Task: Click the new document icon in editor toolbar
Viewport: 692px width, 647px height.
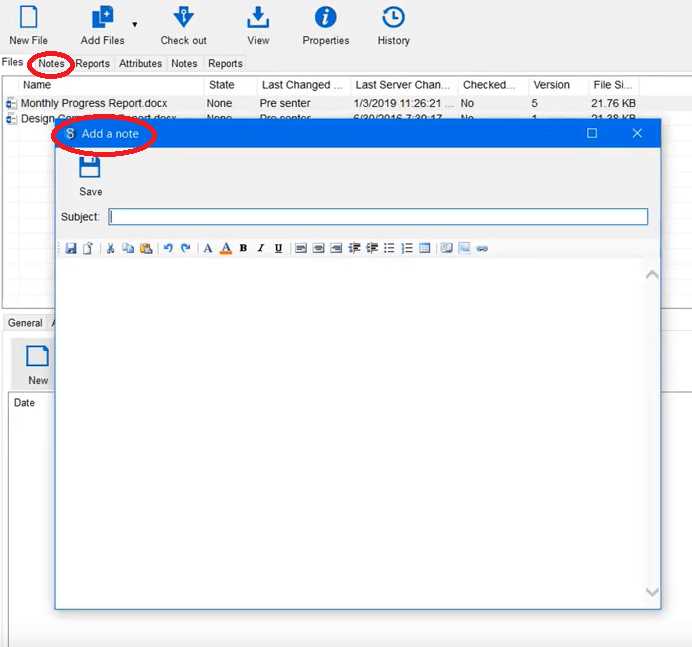Action: (x=88, y=248)
